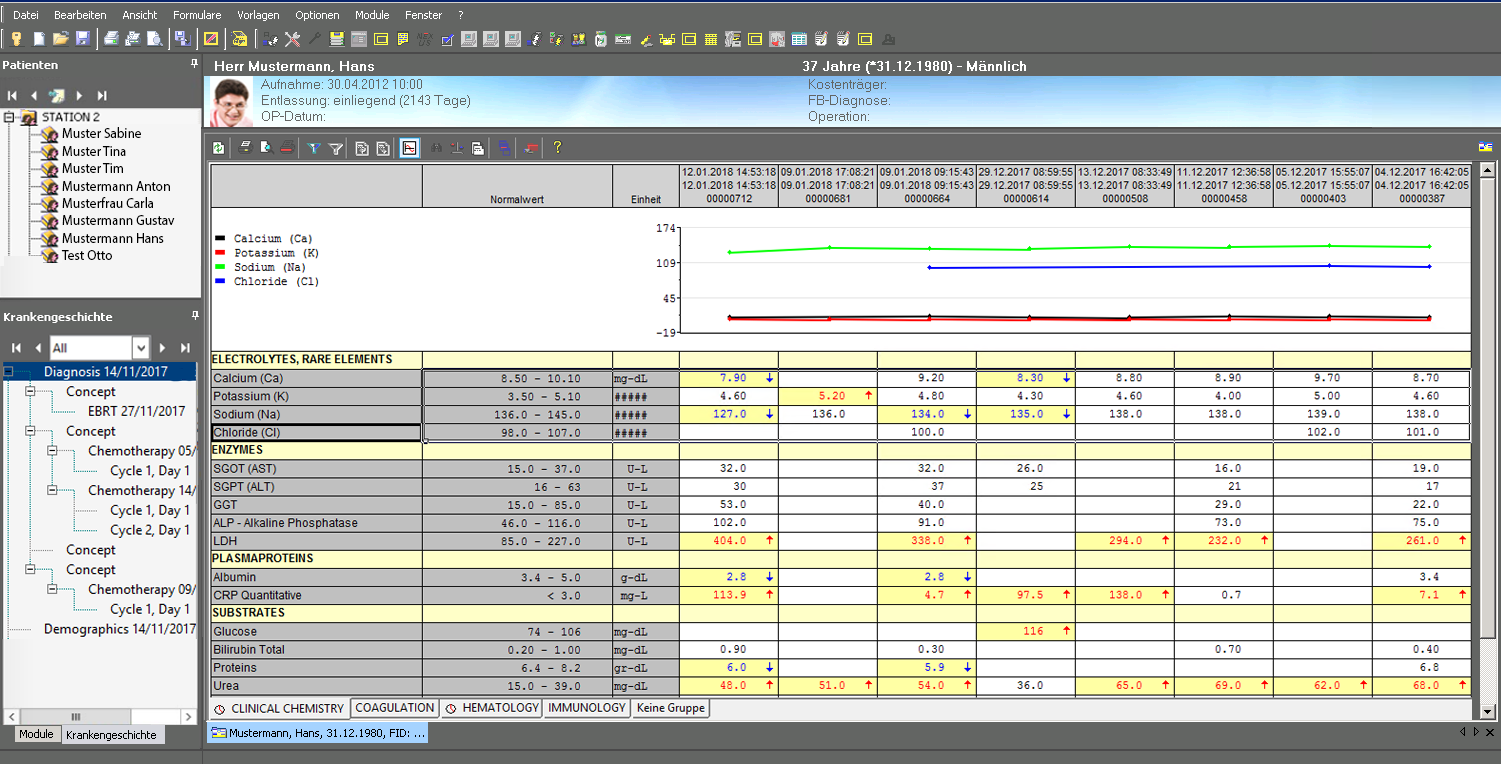Apply filter with the colored funnel icon
The width and height of the screenshot is (1501, 764).
click(x=314, y=148)
